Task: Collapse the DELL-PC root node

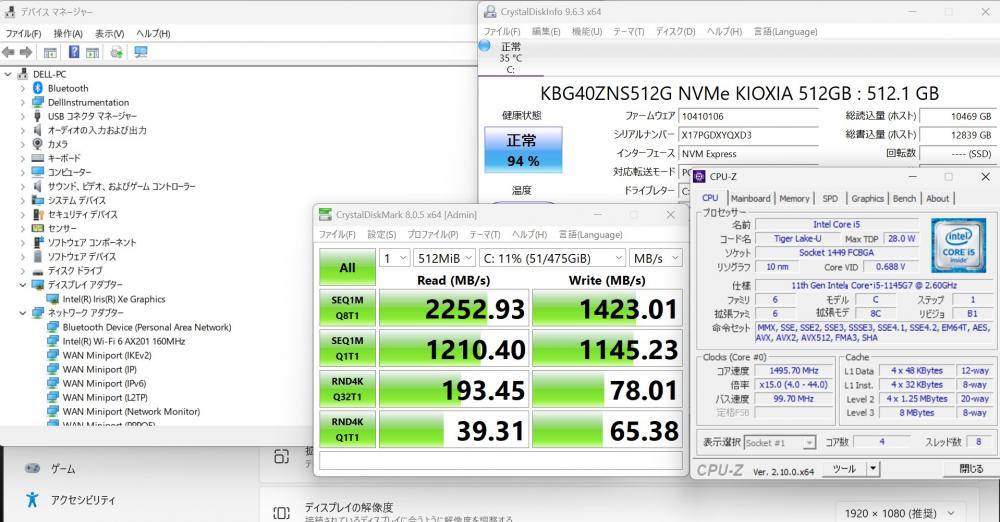Action: (x=8, y=74)
